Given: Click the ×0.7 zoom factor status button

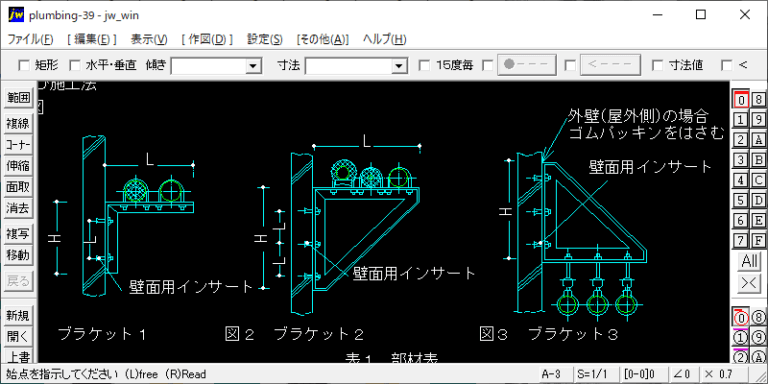Looking at the screenshot, I should pos(725,375).
